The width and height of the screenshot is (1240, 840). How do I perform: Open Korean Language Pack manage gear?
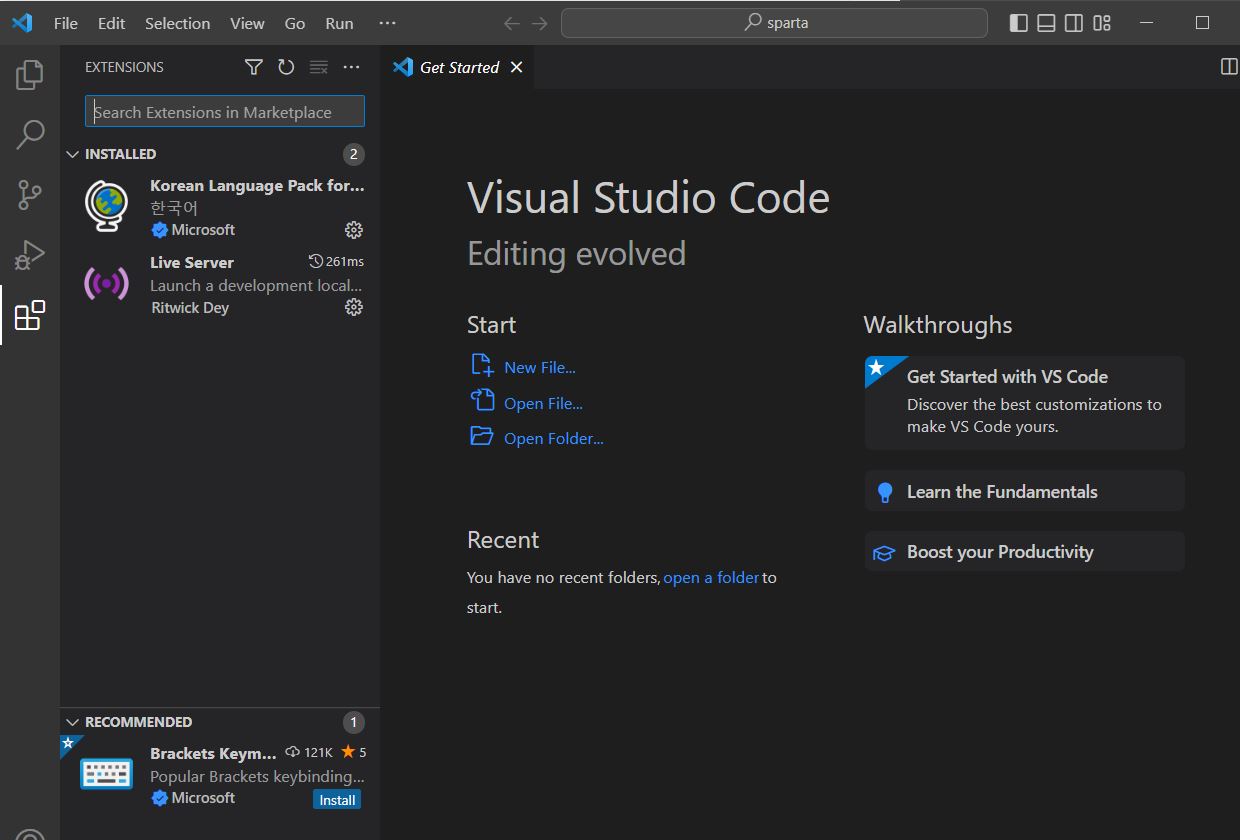pyautogui.click(x=353, y=230)
